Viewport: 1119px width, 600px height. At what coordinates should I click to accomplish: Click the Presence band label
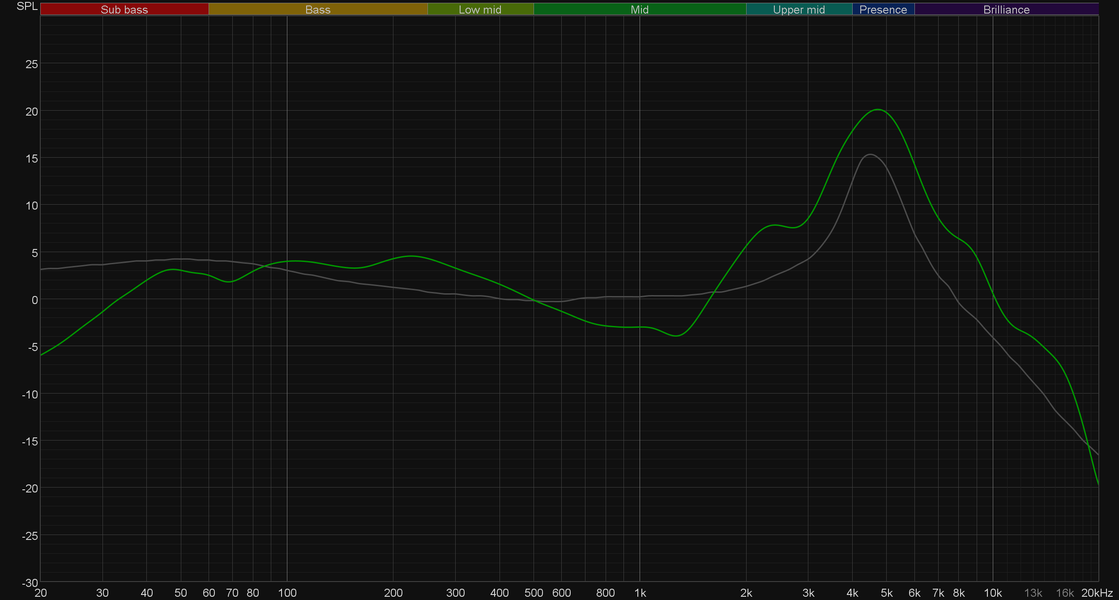(x=883, y=9)
